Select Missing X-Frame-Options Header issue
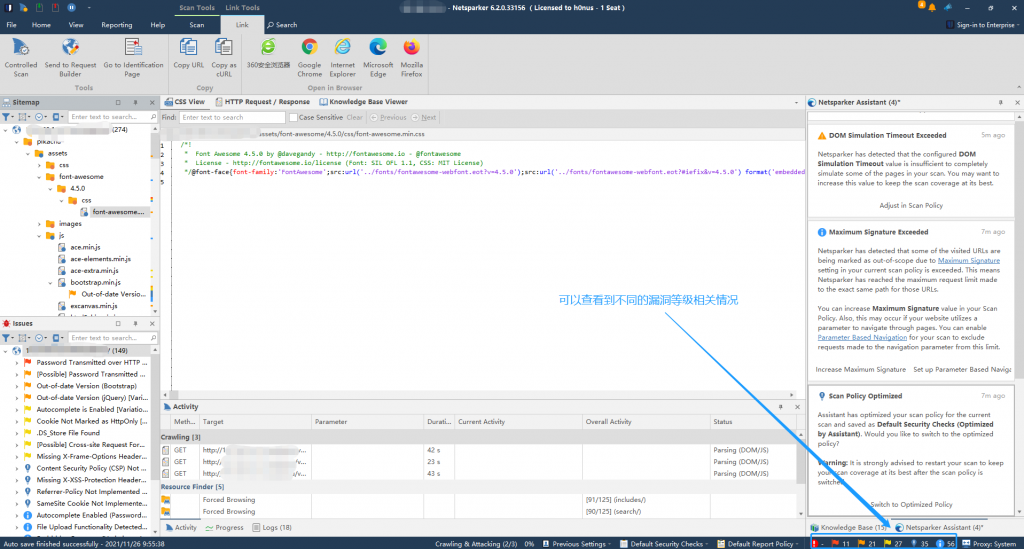Viewport: 1024px width, 549px height. pyautogui.click(x=91, y=456)
